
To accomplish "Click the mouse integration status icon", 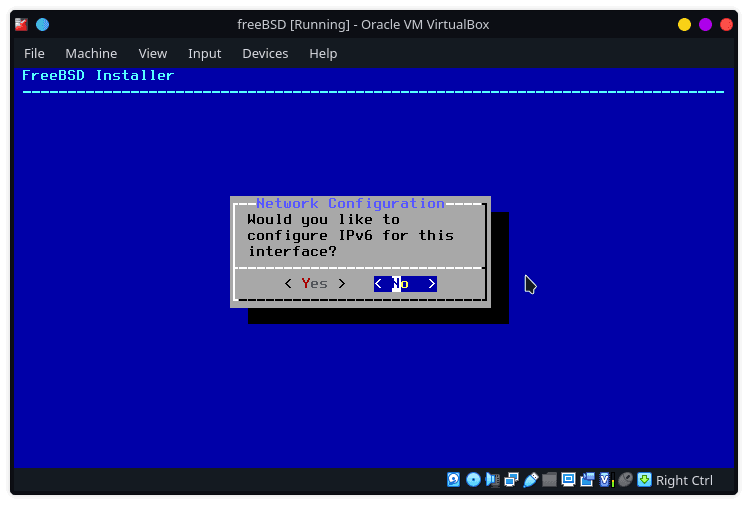I will point(625,479).
